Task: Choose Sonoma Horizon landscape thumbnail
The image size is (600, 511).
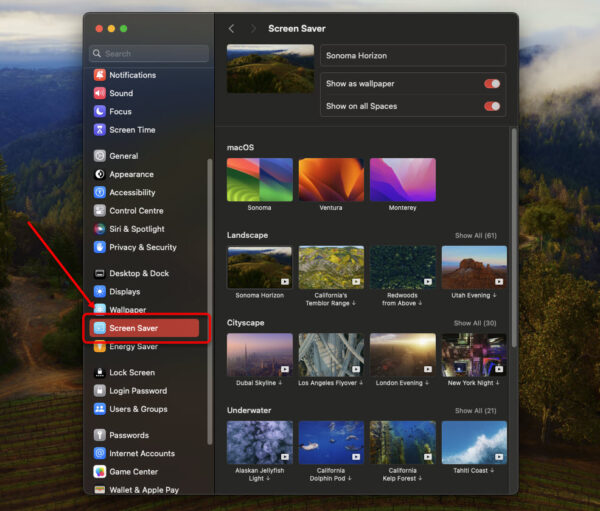Action: (260, 267)
